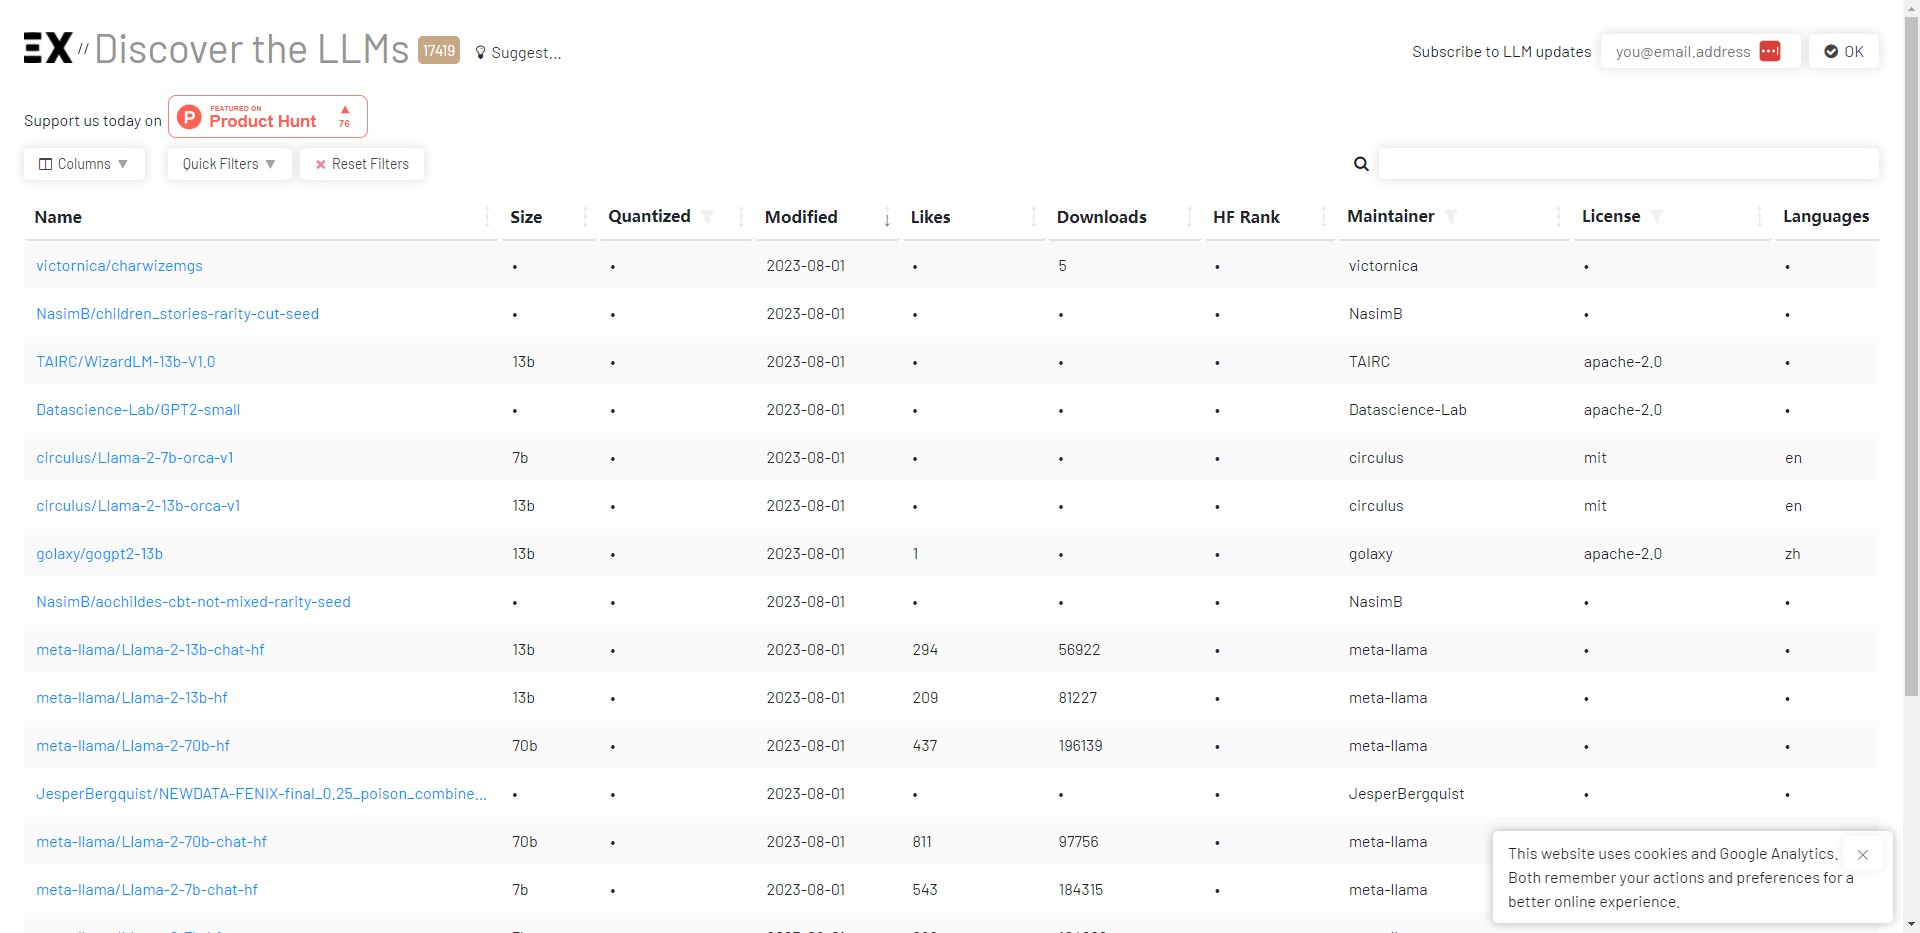Open the Columns dropdown

pos(84,164)
